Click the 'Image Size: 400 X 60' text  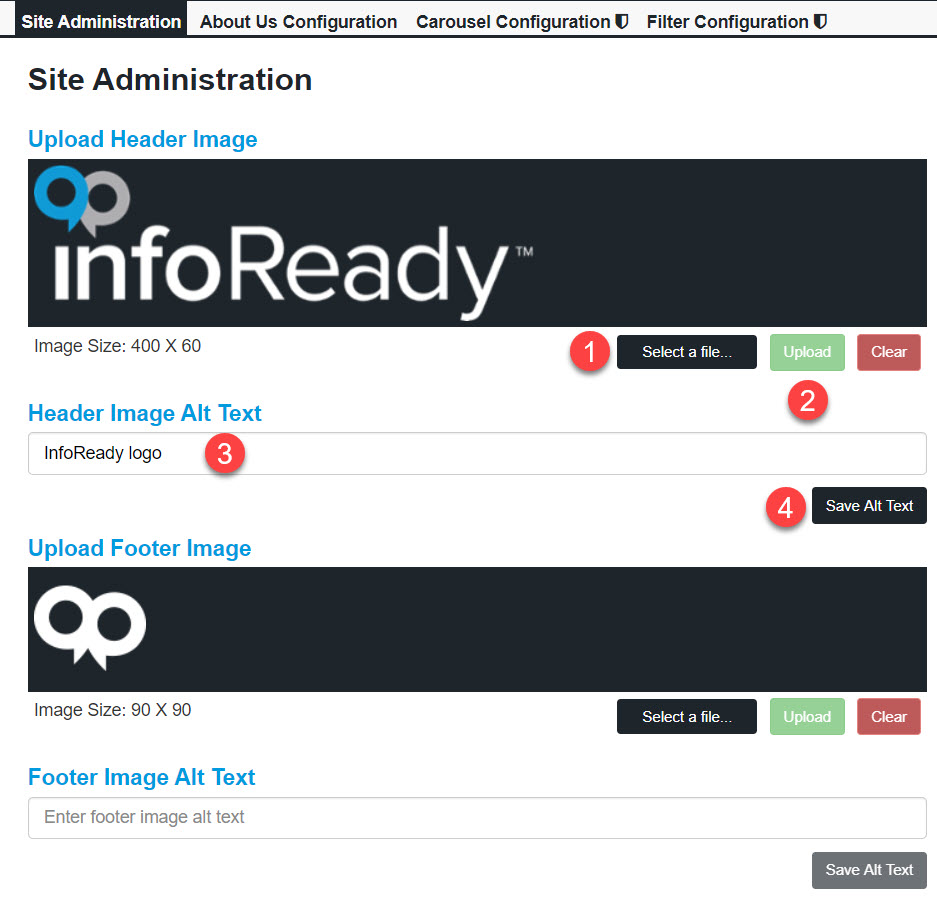118,346
